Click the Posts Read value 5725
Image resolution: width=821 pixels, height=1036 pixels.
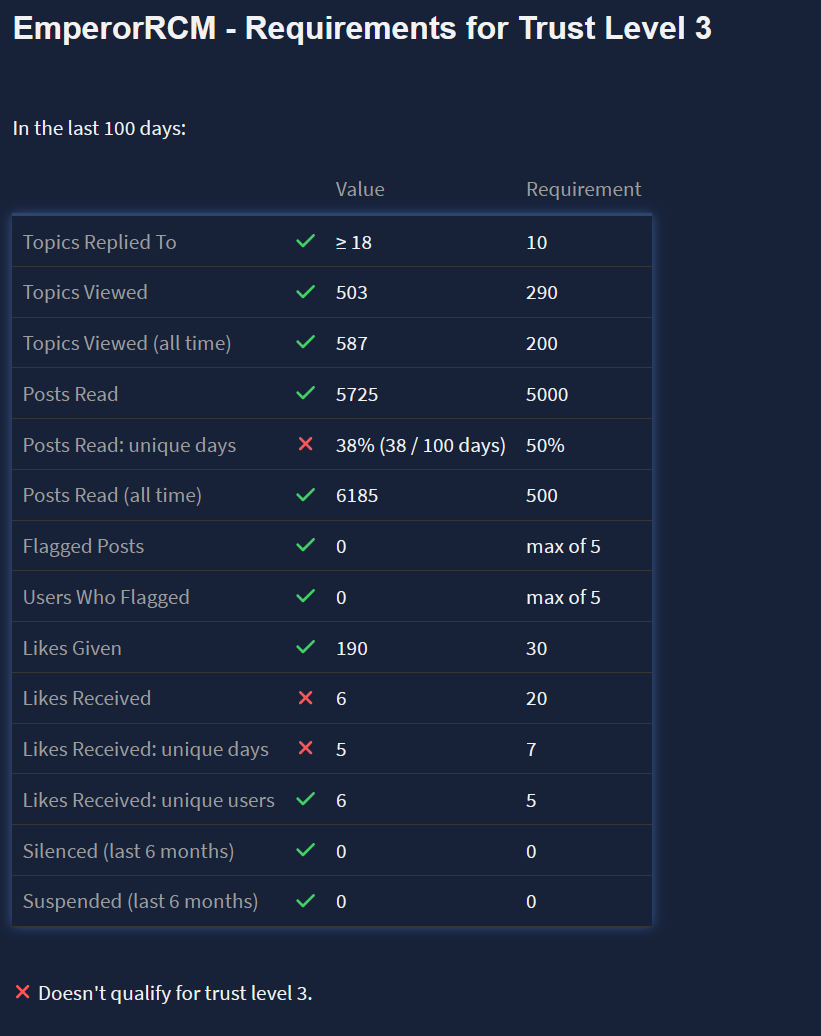(x=357, y=394)
